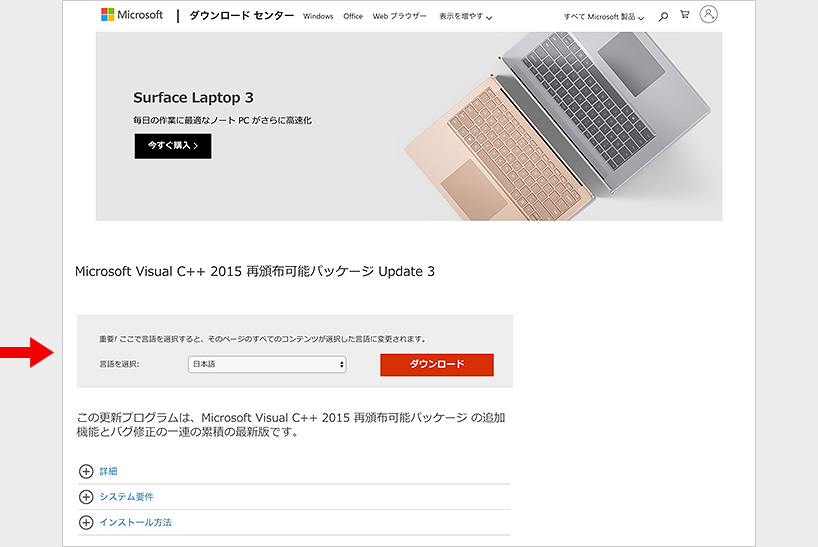Viewport: 818px width, 547px height.
Task: Click the plus icon beside インストール方法
Action: pos(86,522)
